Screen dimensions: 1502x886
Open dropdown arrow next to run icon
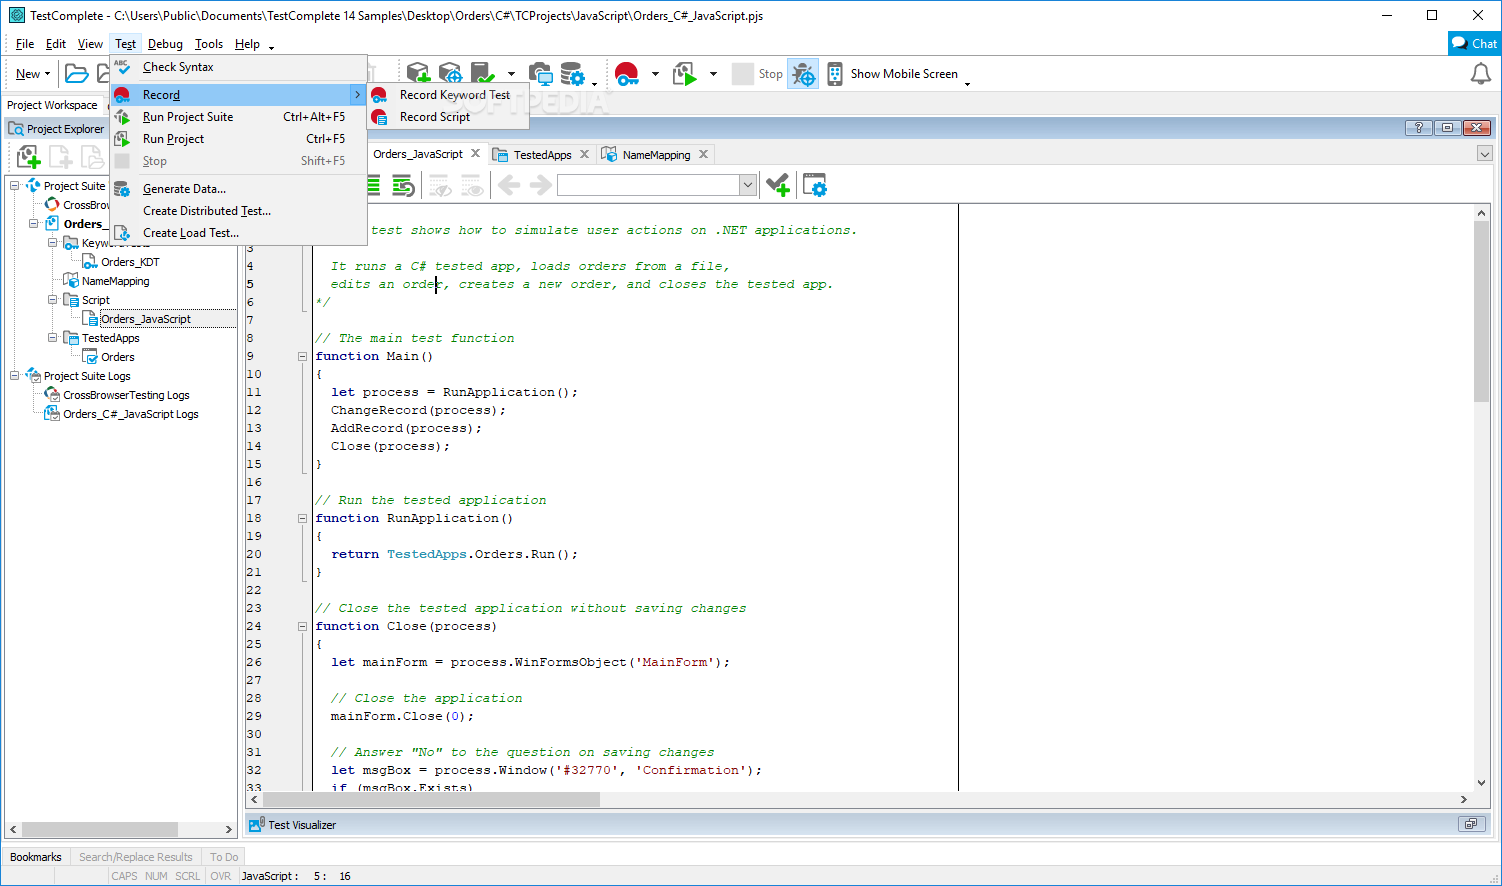pos(713,74)
